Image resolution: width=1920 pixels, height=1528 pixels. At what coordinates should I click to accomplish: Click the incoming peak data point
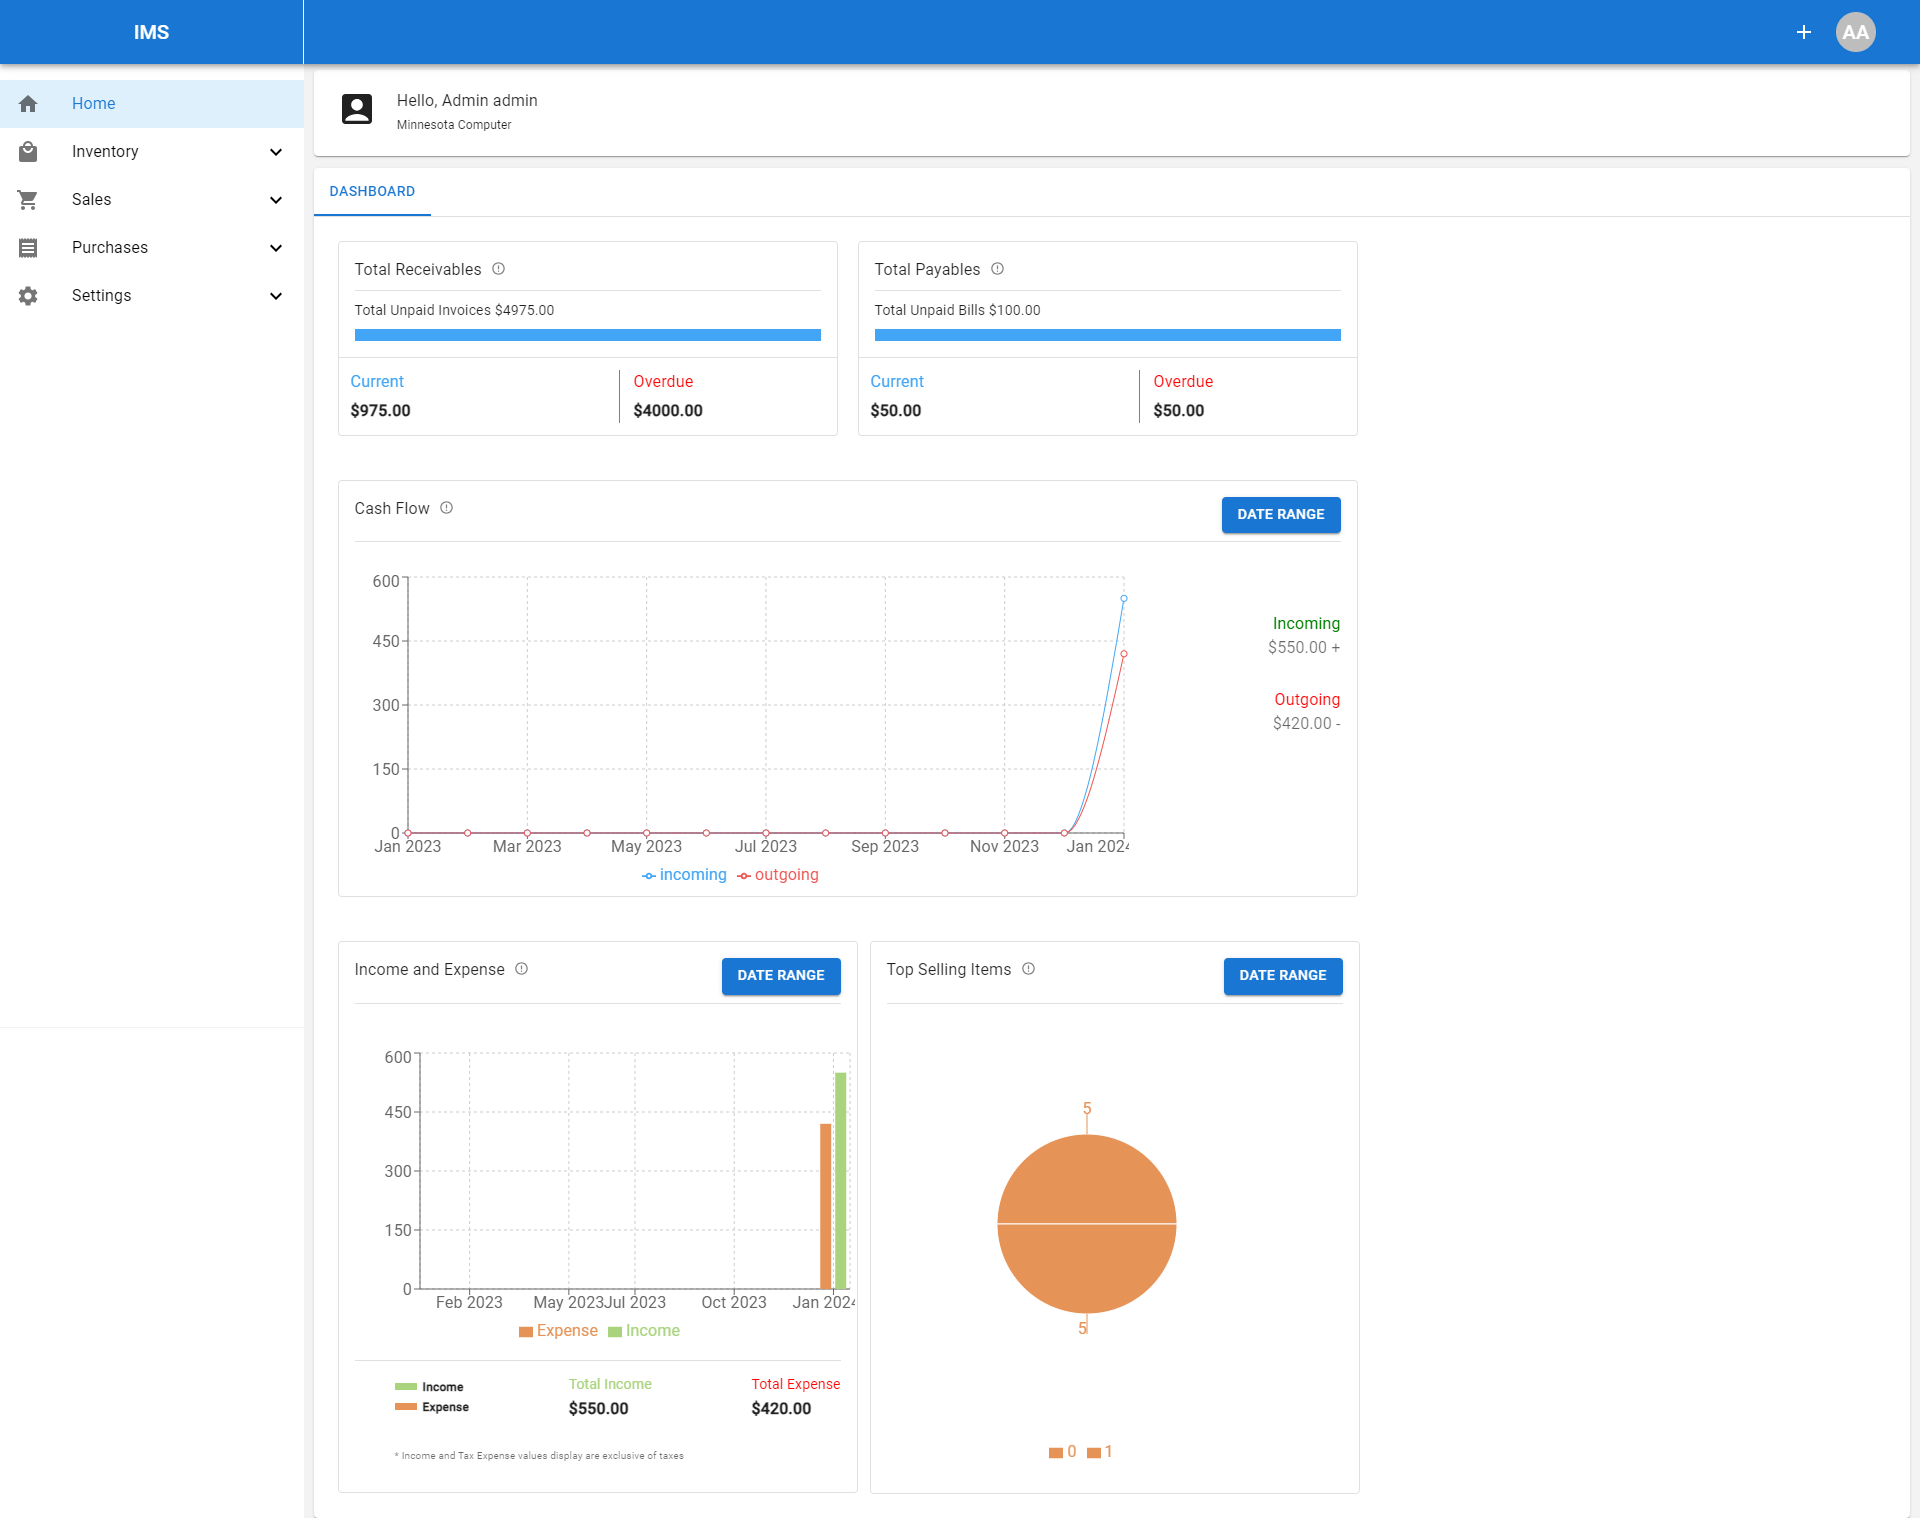(1124, 599)
